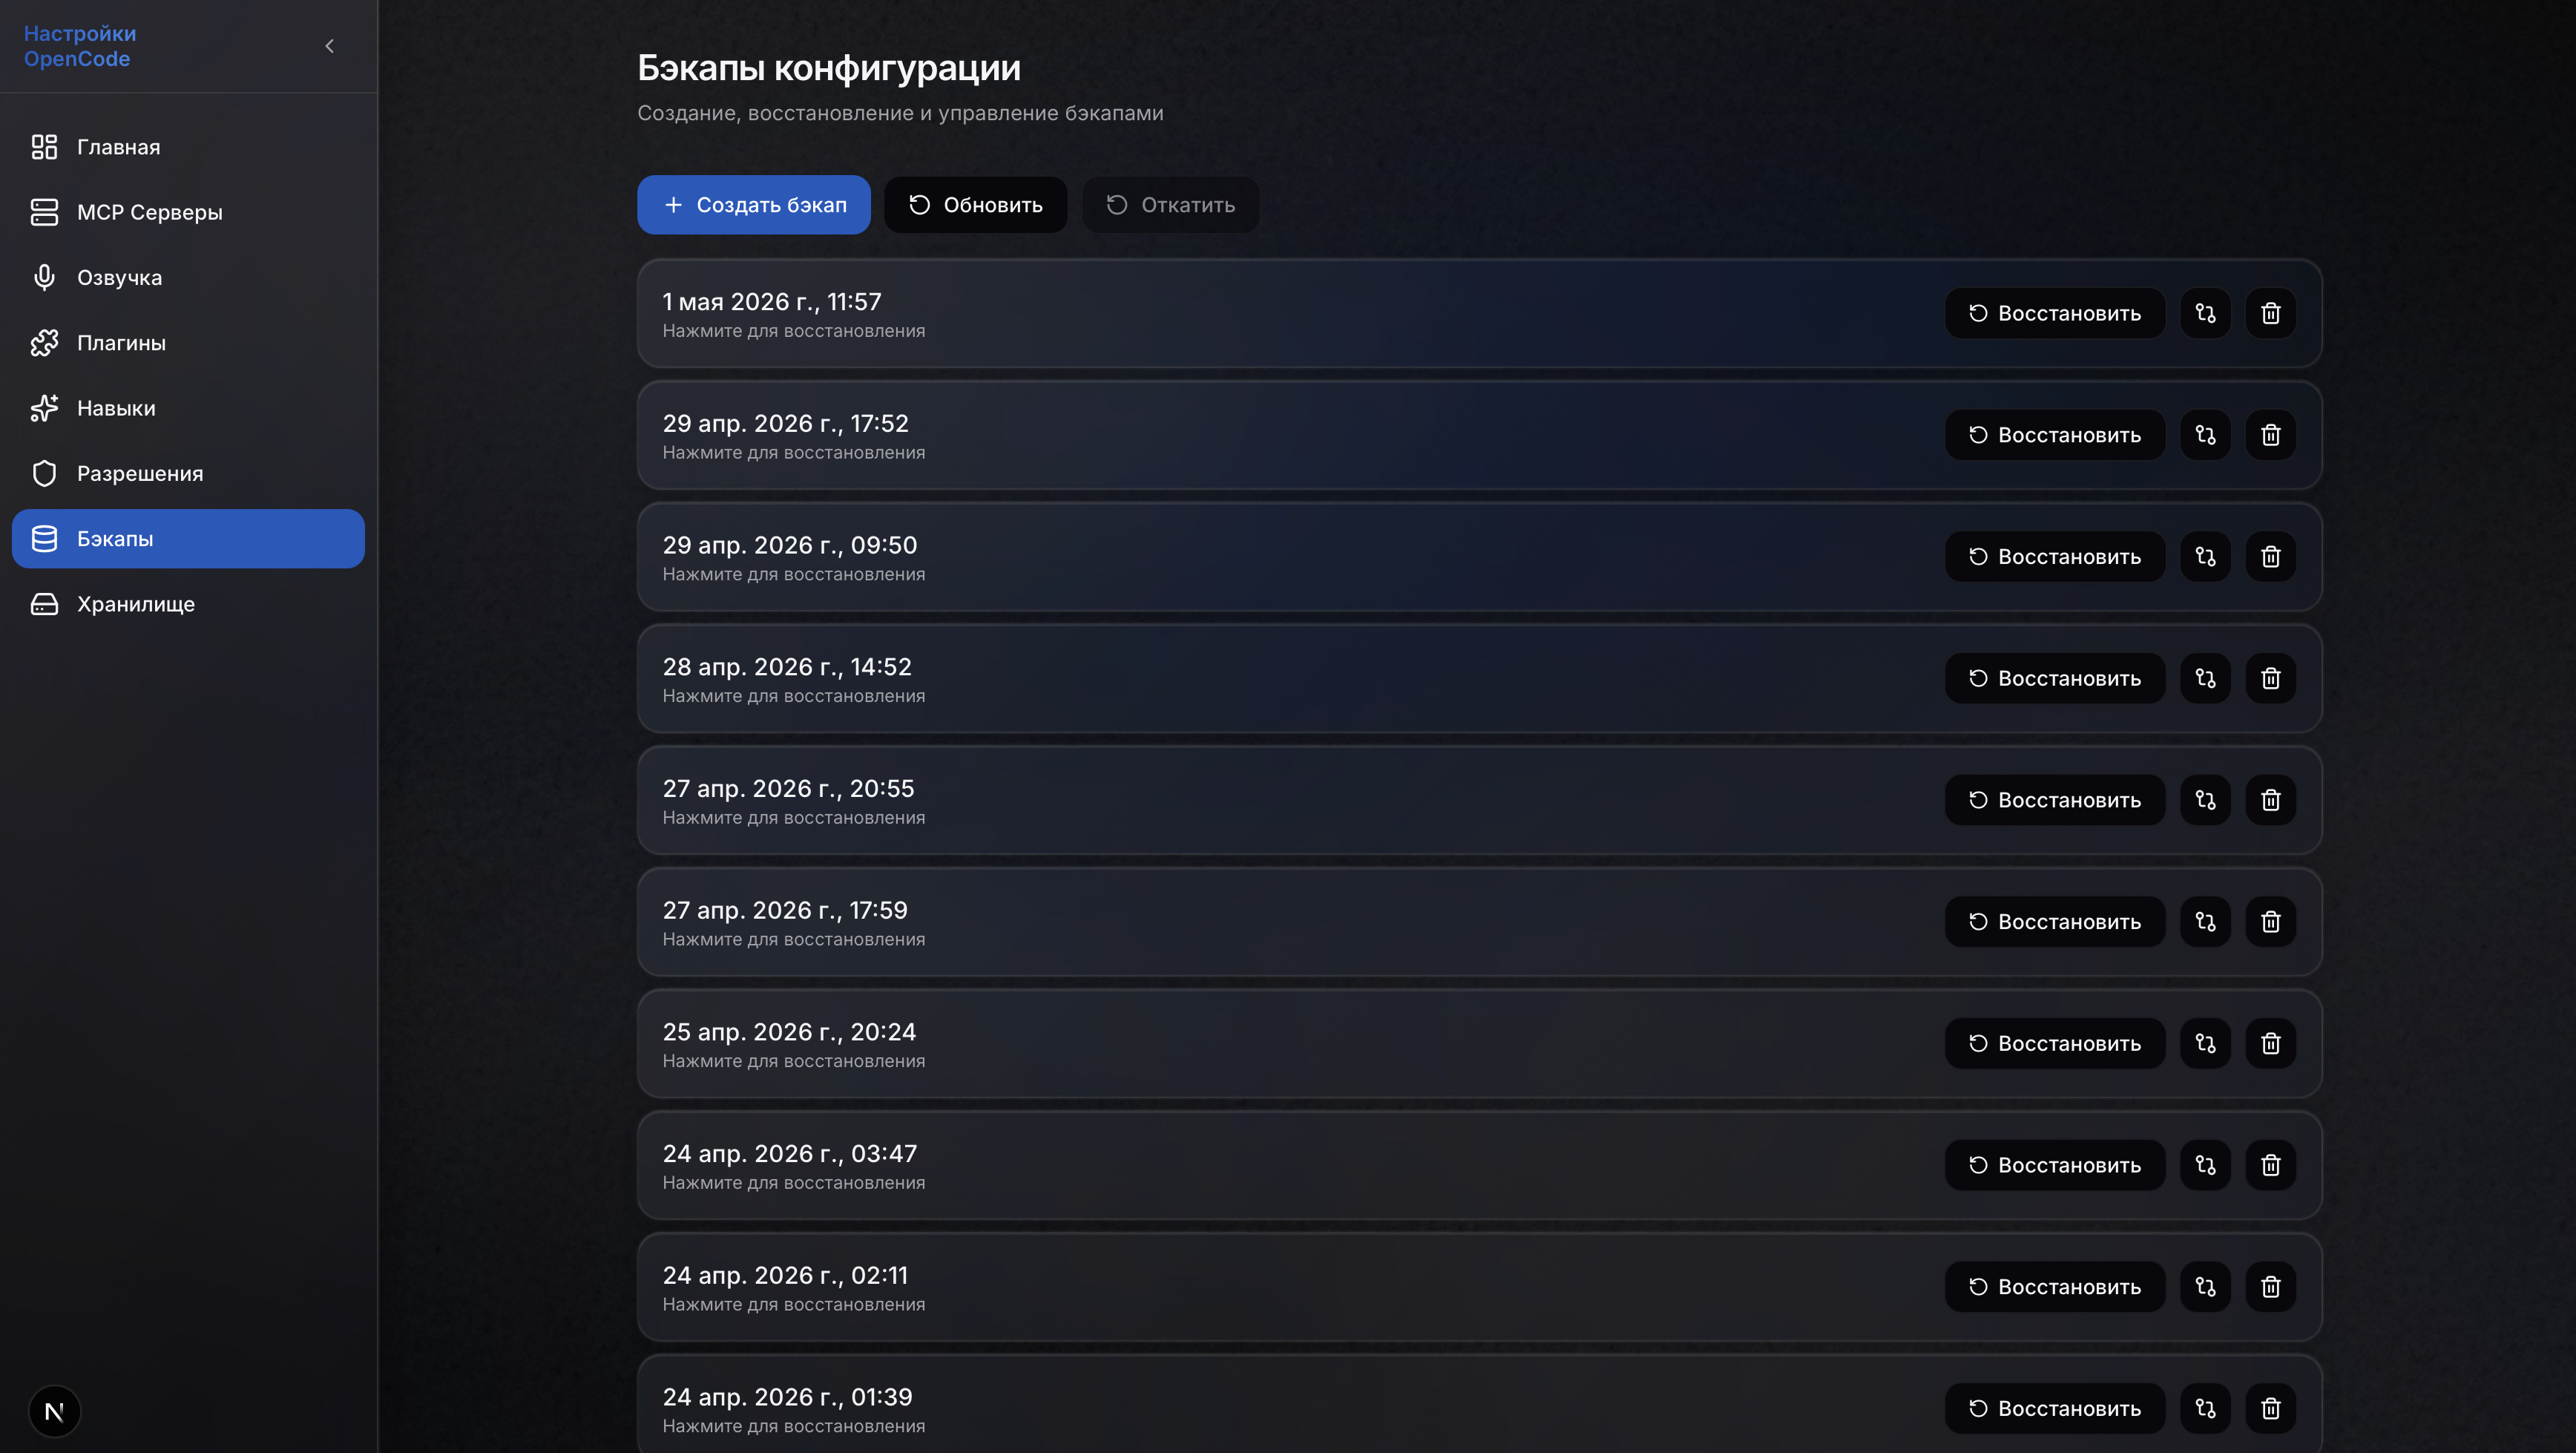Image resolution: width=2576 pixels, height=1453 pixels.
Task: Restore the 27 апр. 20:55 backup
Action: click(x=2055, y=800)
